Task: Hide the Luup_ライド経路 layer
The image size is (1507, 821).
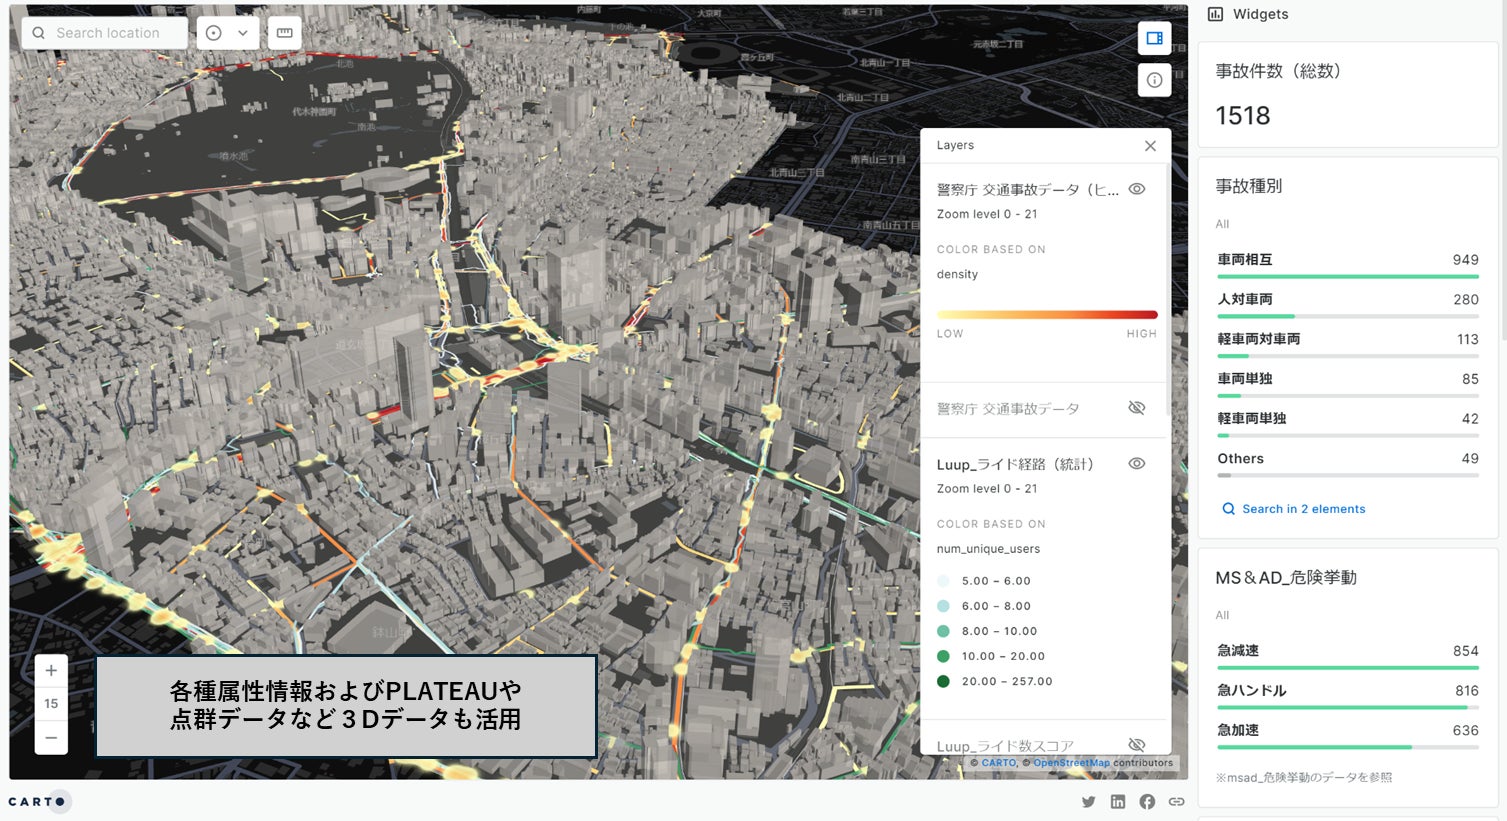Action: tap(1137, 464)
